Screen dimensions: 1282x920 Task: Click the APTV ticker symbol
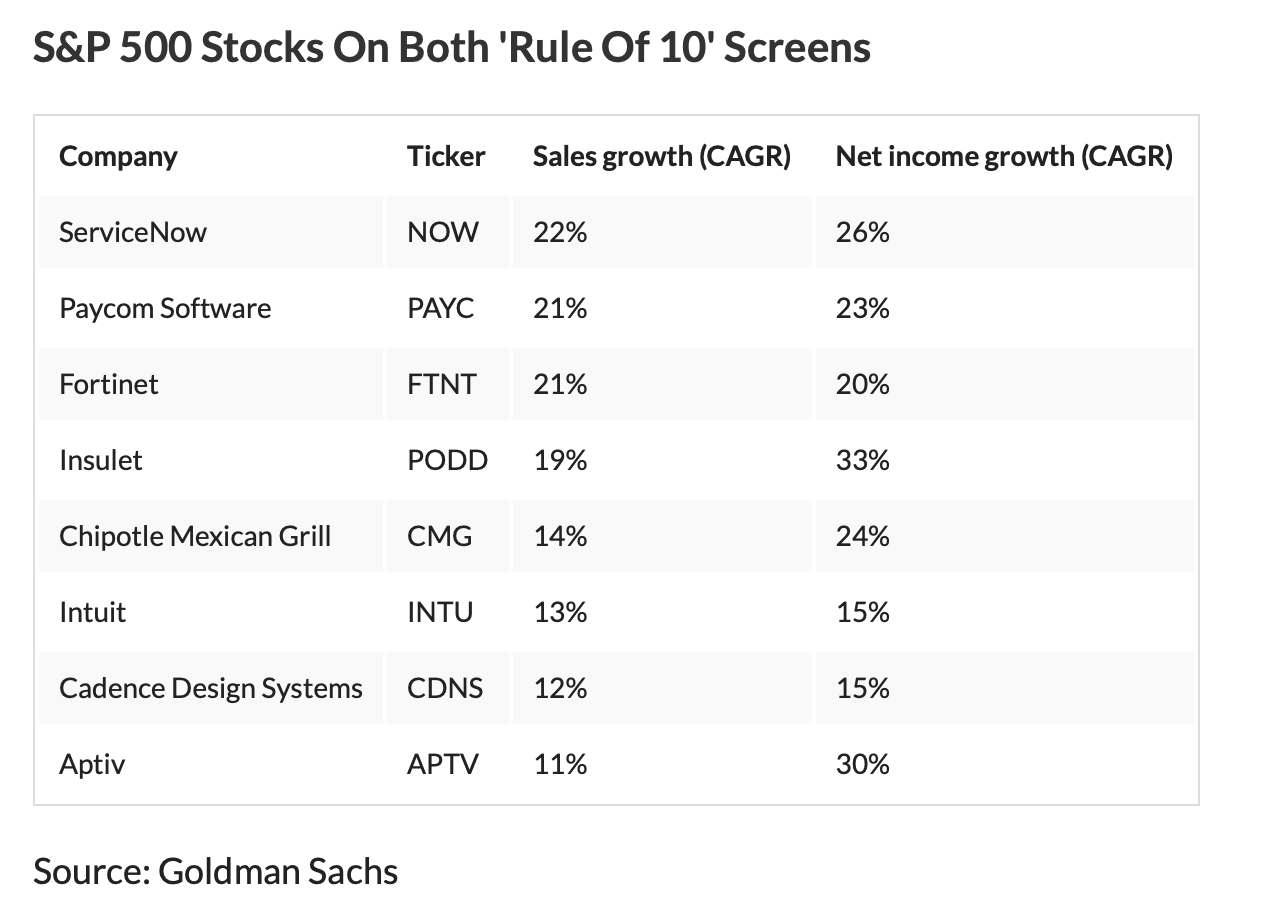(443, 765)
